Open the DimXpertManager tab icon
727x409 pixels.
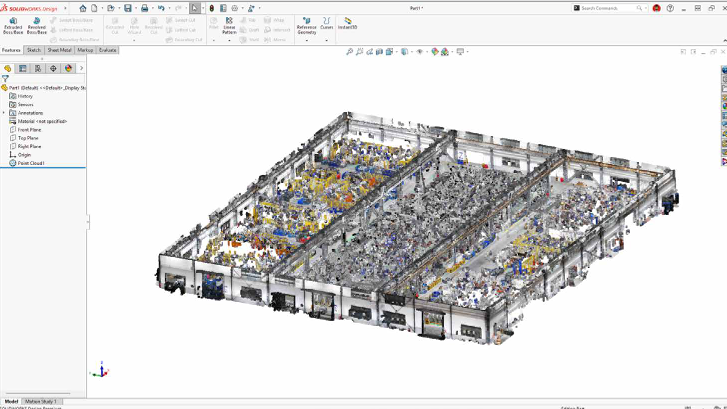(53, 68)
